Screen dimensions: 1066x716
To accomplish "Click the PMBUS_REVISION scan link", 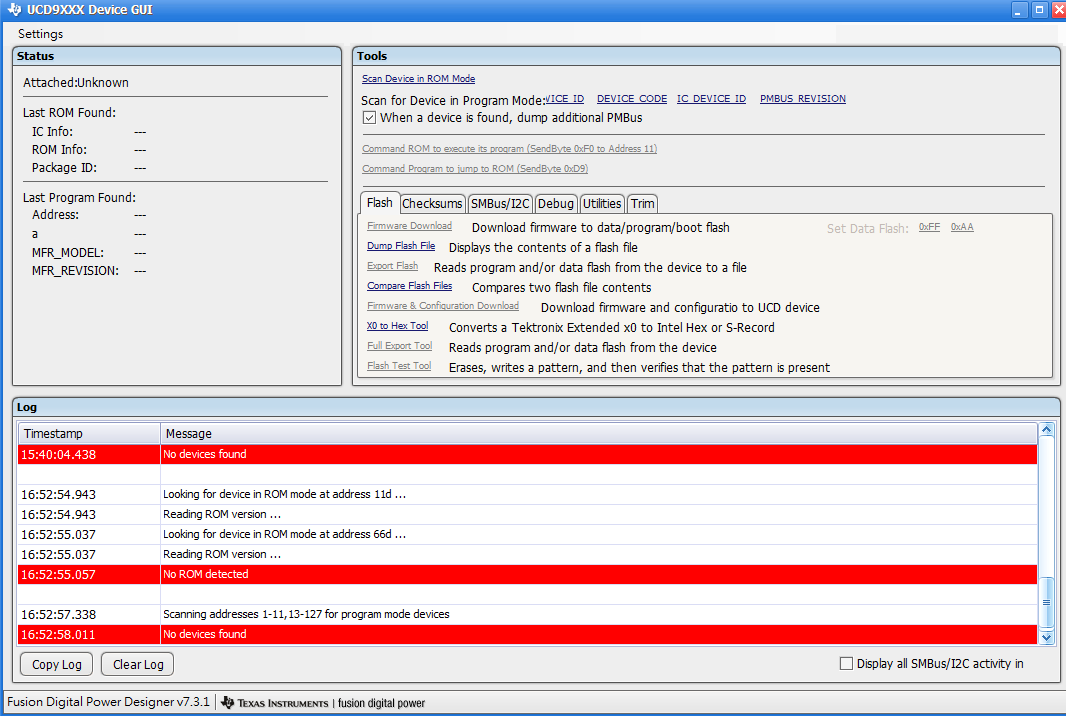I will (803, 99).
